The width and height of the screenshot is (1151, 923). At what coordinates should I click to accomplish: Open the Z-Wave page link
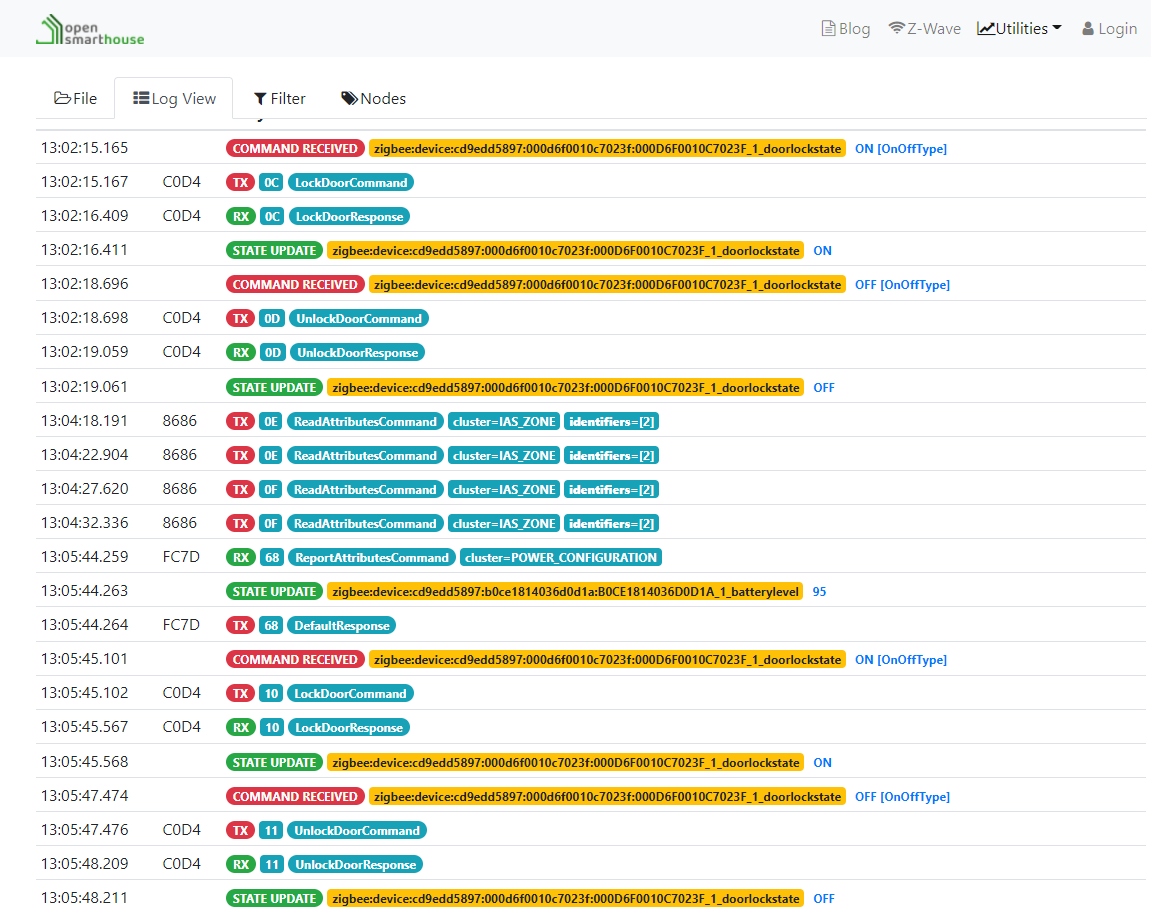coord(924,29)
